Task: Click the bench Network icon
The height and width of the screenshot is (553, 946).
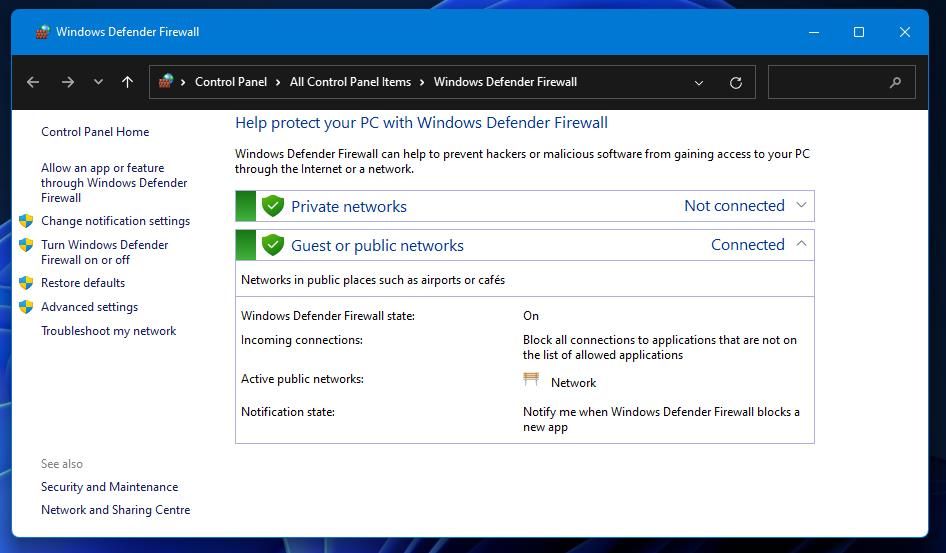Action: (x=531, y=379)
